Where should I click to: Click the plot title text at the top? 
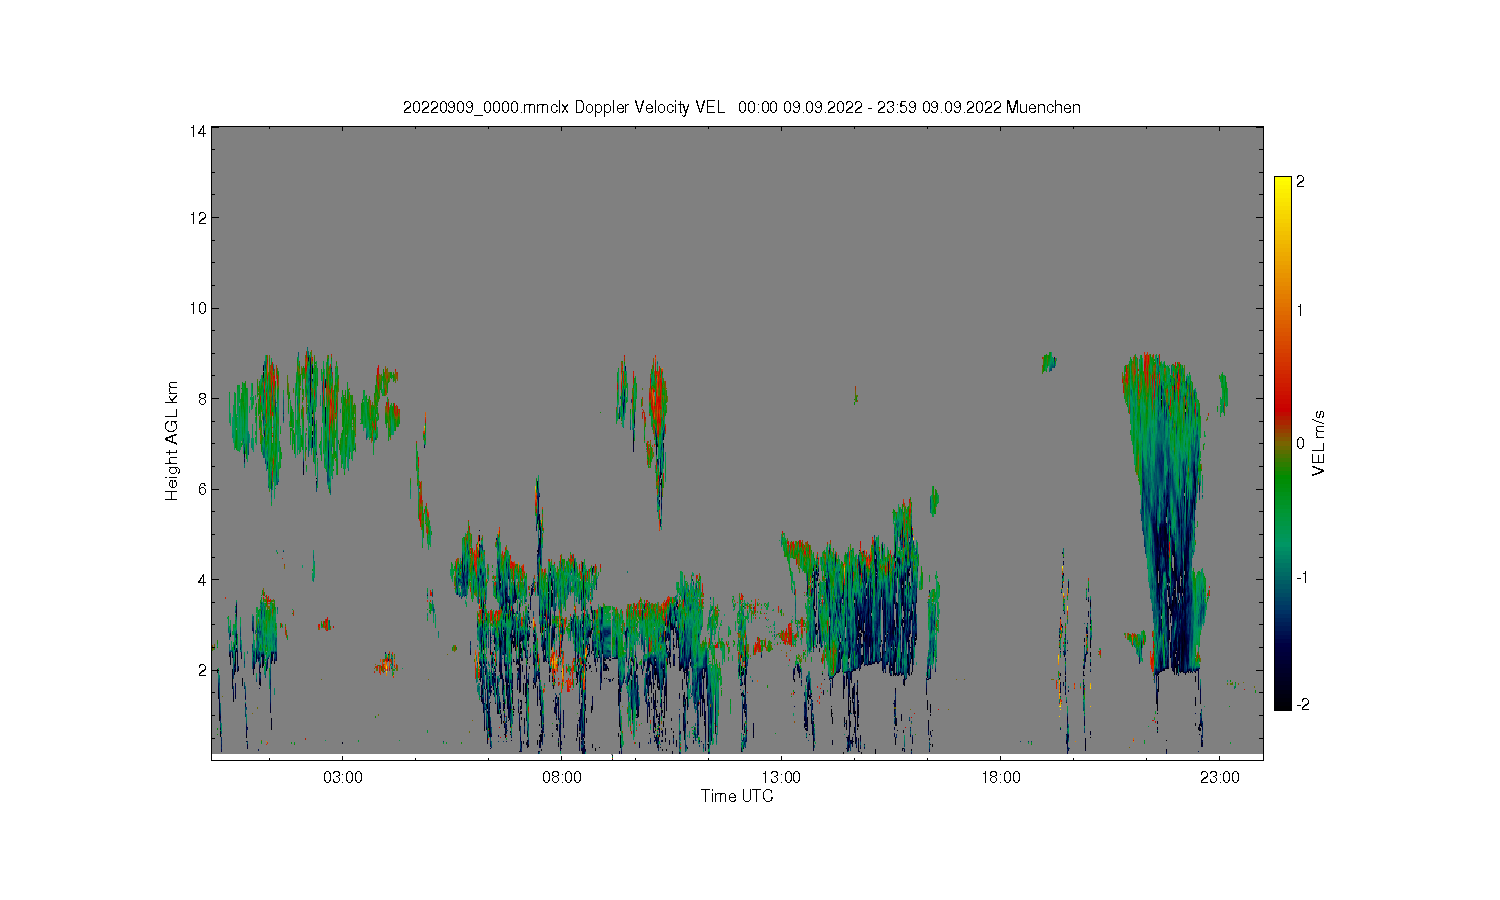(x=741, y=107)
